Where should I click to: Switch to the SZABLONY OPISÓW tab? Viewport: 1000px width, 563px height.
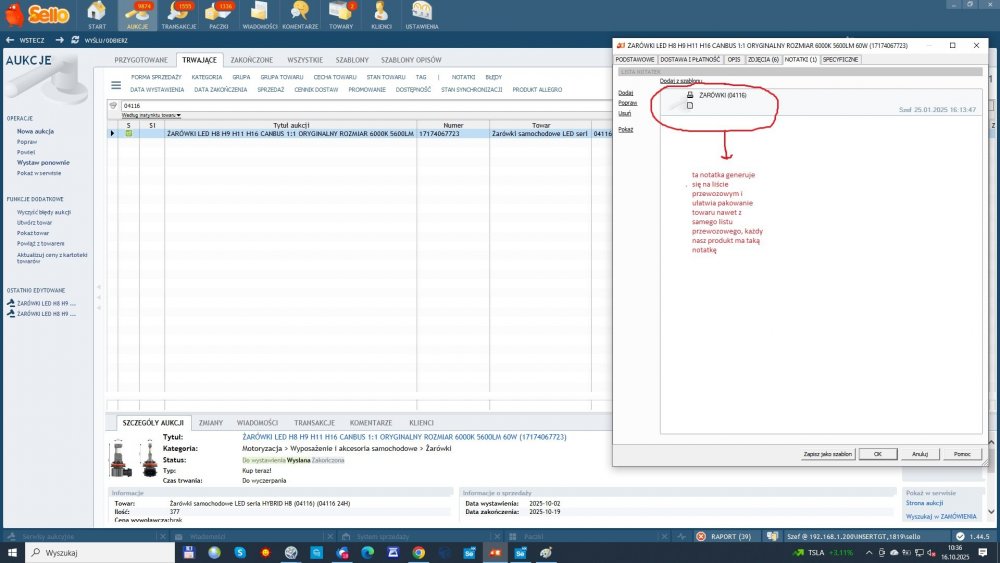point(411,60)
